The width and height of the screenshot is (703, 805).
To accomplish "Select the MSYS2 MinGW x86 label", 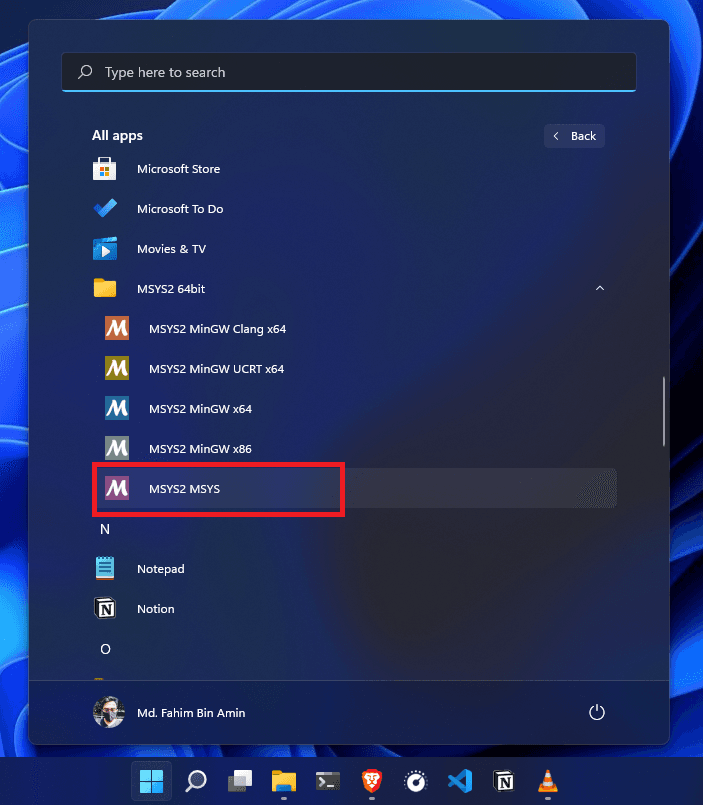I will [200, 449].
